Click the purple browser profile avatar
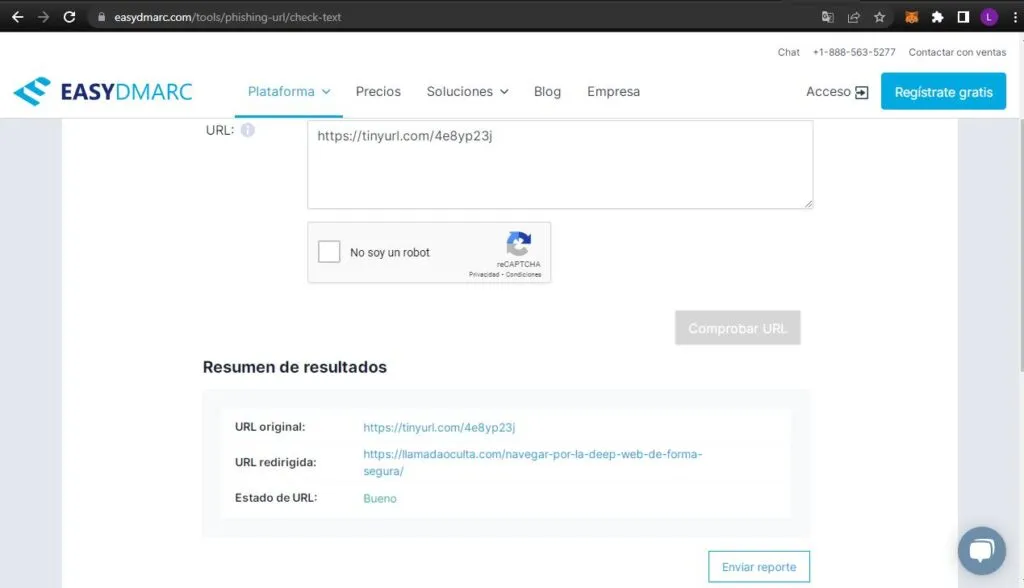Screen dimensions: 1024x588 click(x=989, y=17)
